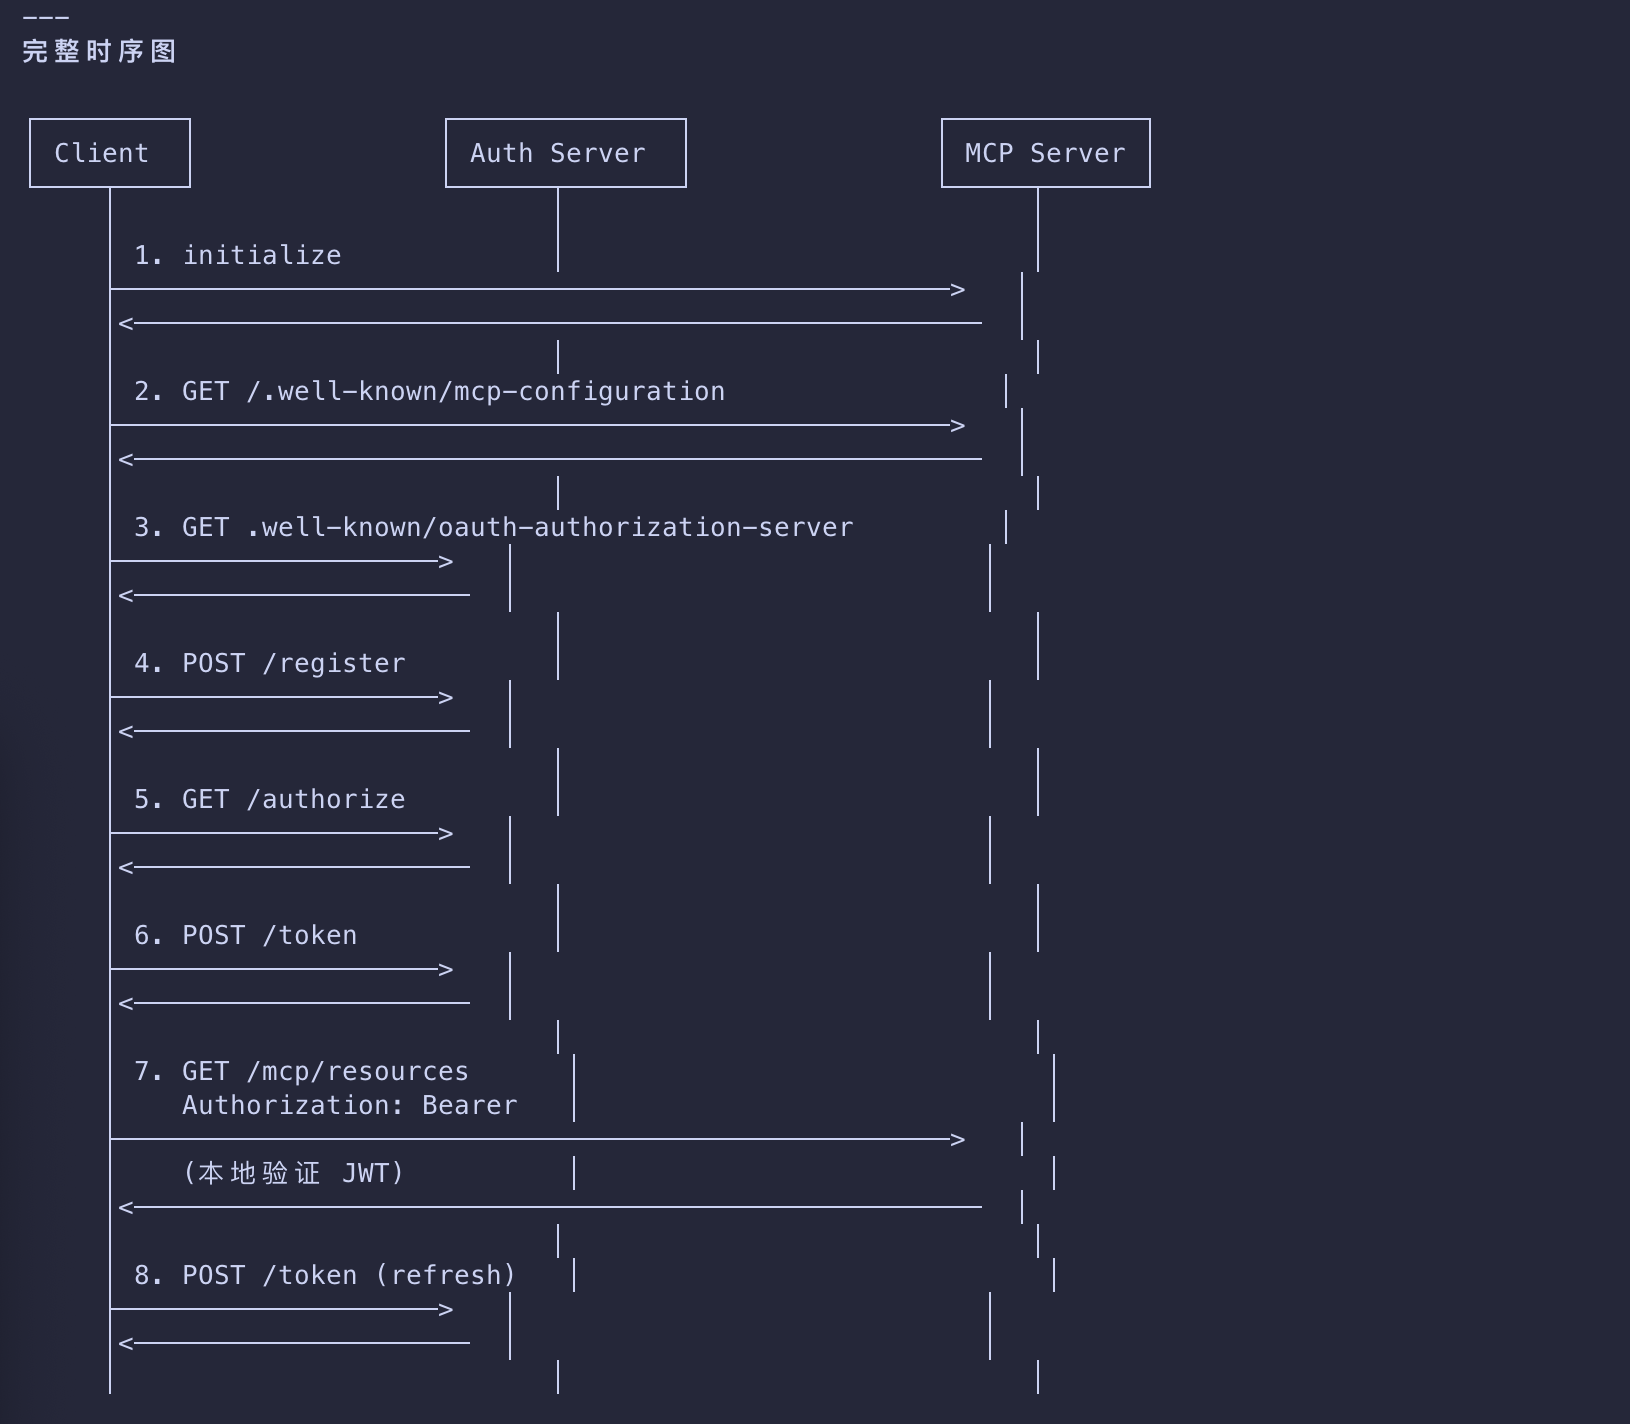Click the response arrowhead under token refresh

tap(126, 1344)
